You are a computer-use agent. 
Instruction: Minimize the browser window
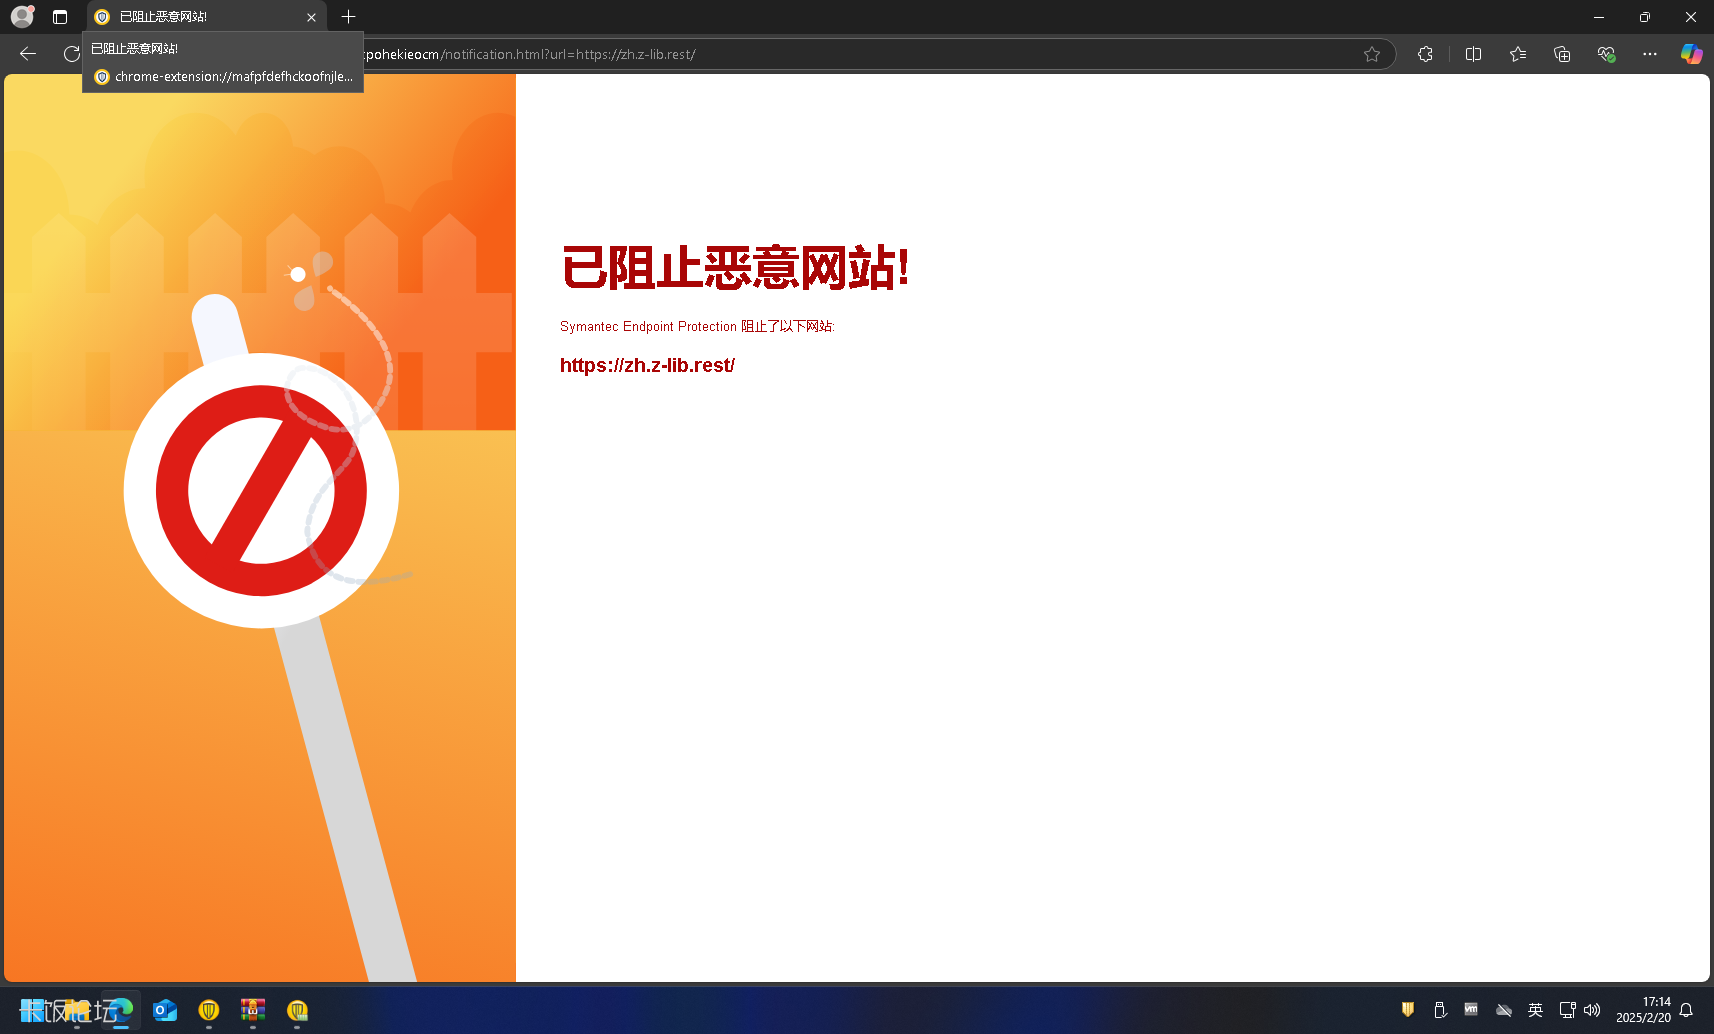tap(1599, 17)
